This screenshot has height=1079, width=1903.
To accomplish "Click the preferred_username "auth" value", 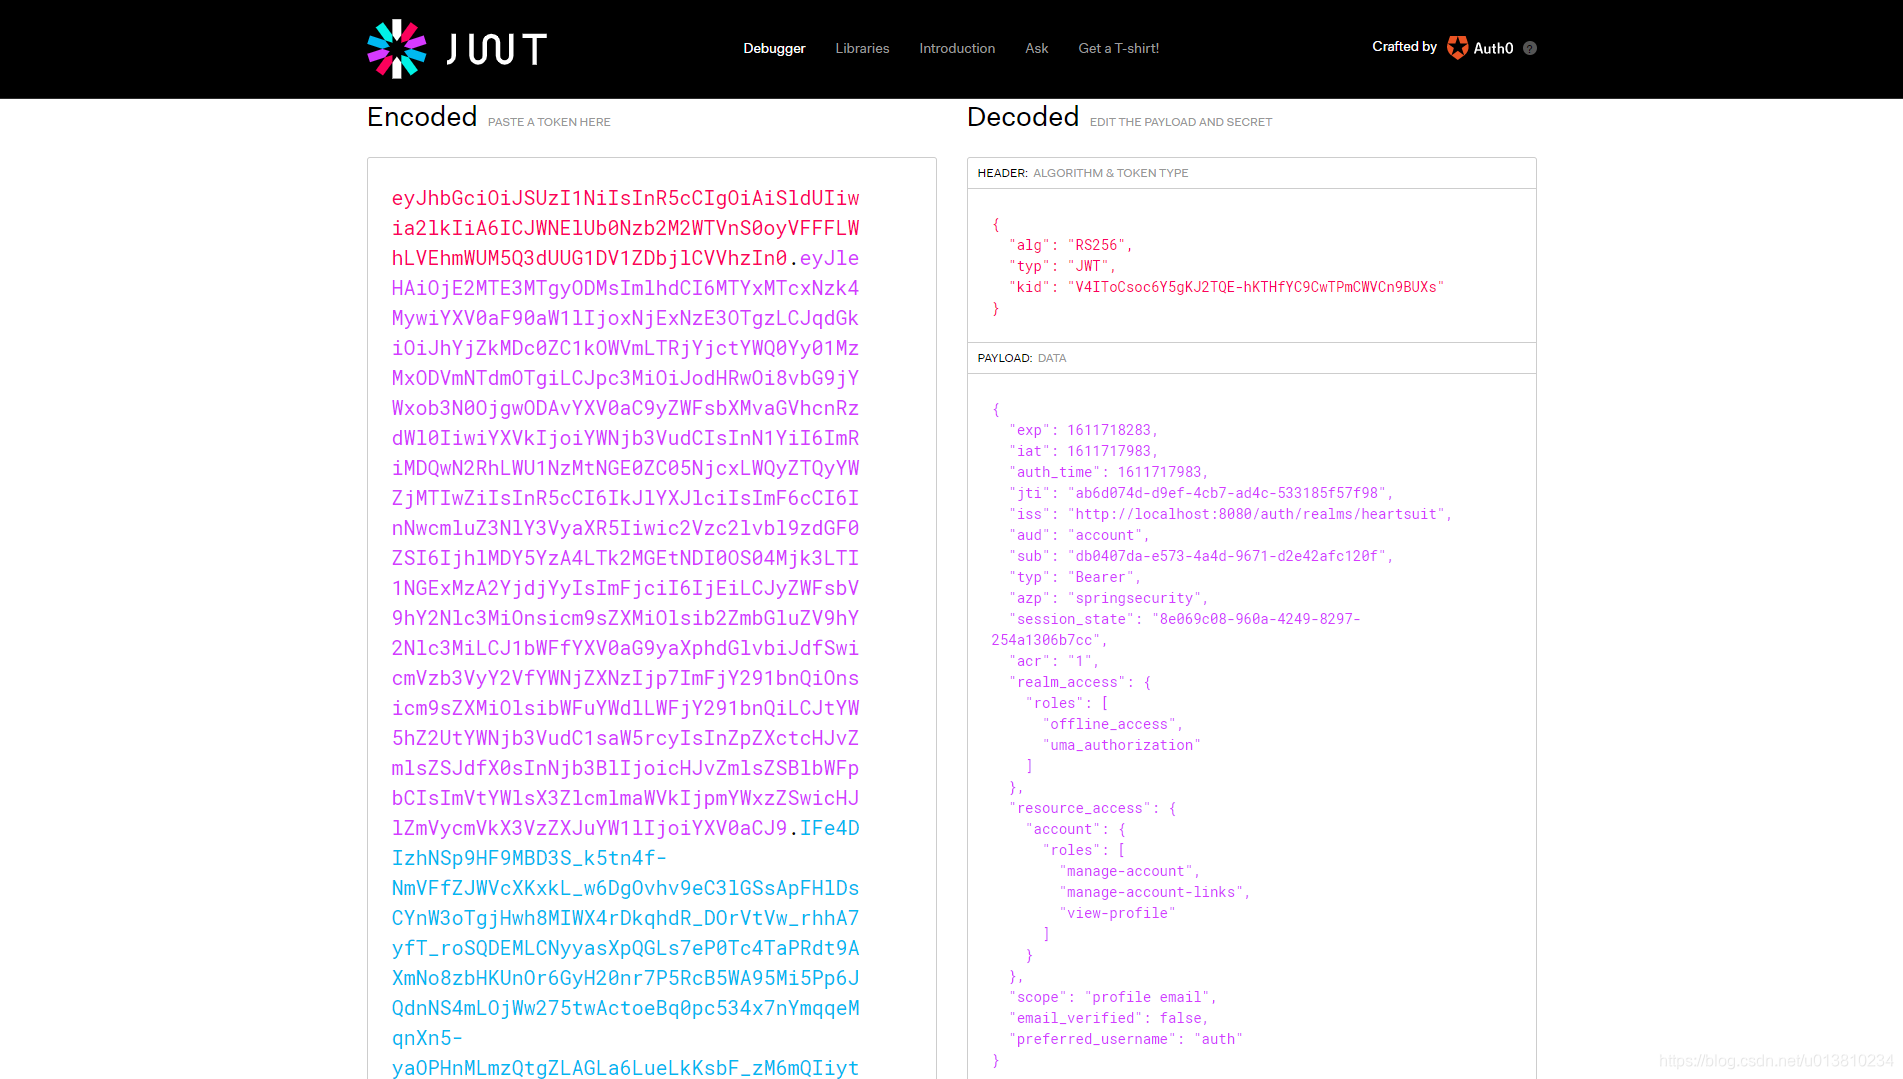I will pyautogui.click(x=1218, y=1039).
